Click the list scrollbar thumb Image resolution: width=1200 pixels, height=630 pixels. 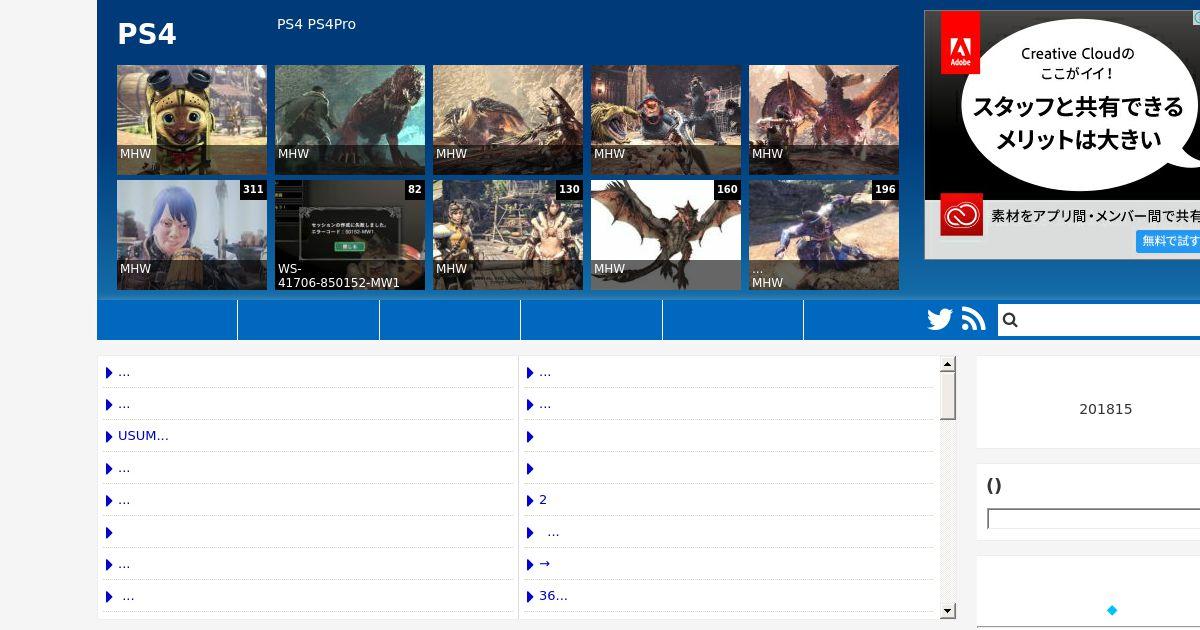[x=948, y=396]
